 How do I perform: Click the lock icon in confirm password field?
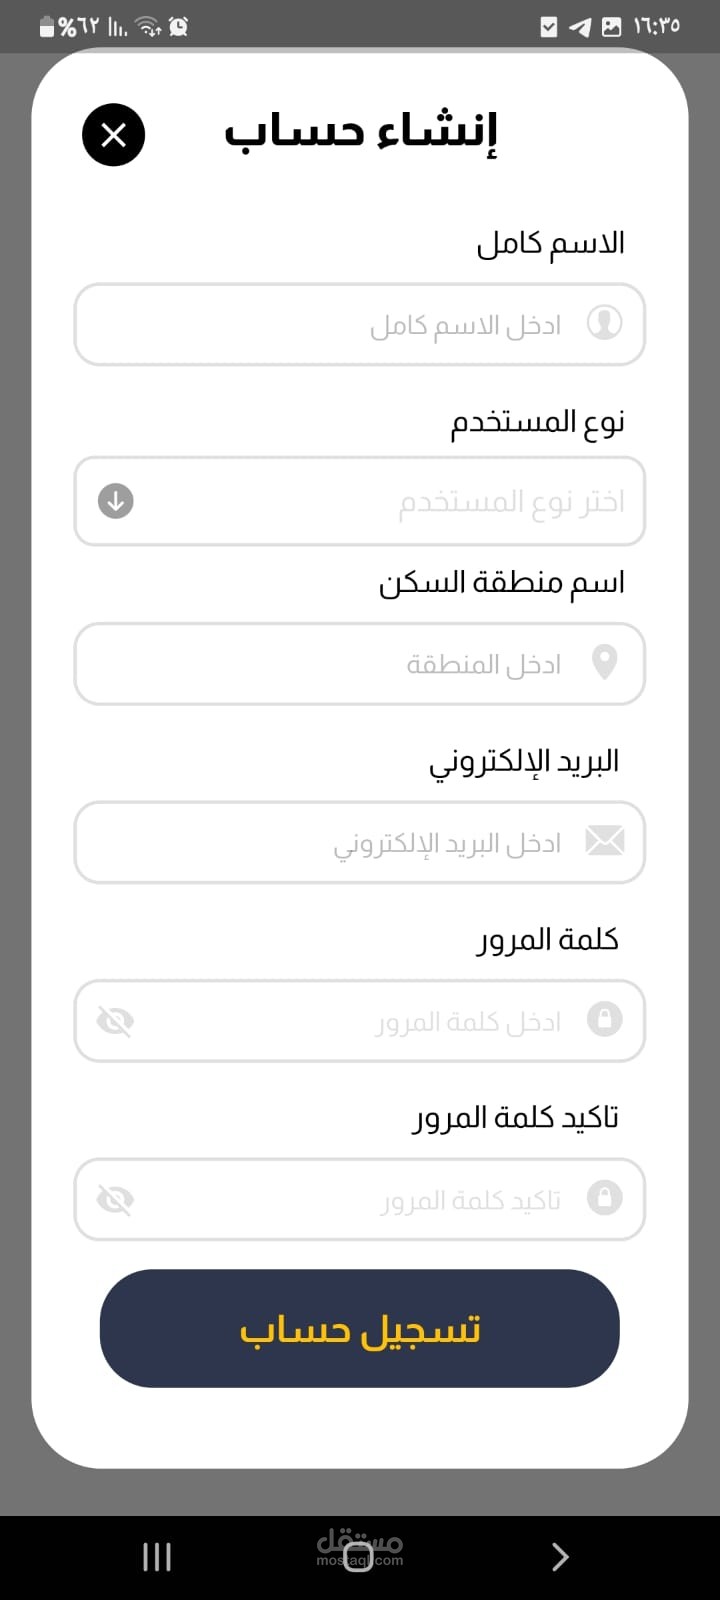coord(604,1197)
